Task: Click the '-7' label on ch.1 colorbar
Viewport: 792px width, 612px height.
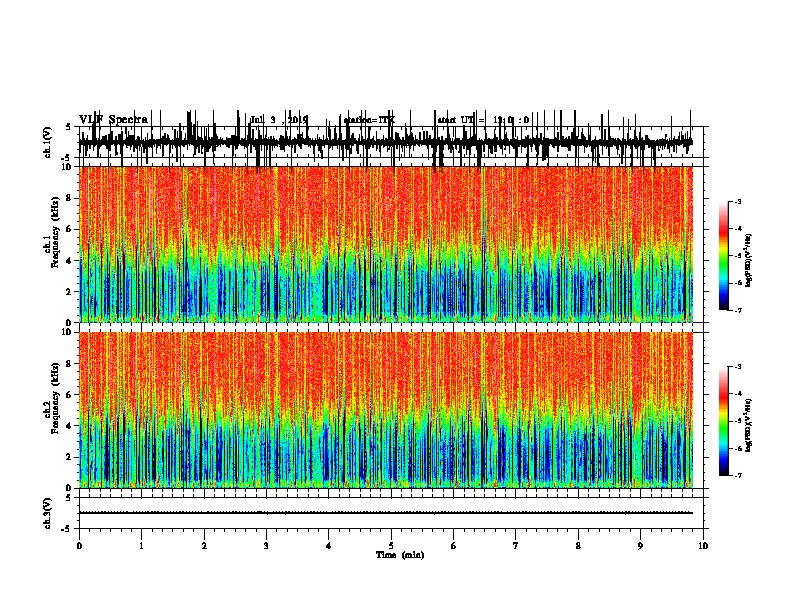Action: [737, 310]
